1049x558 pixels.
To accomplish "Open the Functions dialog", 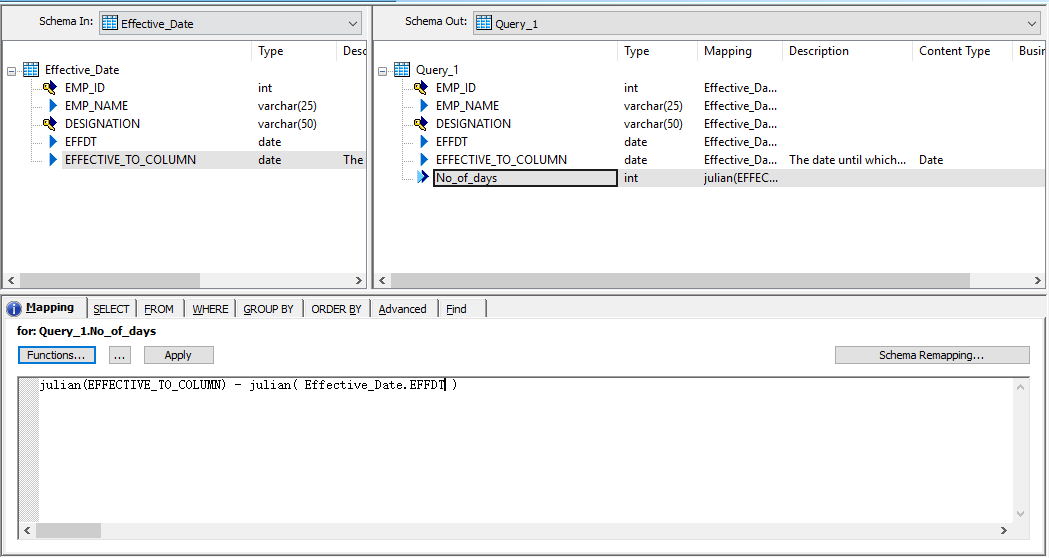I will point(57,355).
